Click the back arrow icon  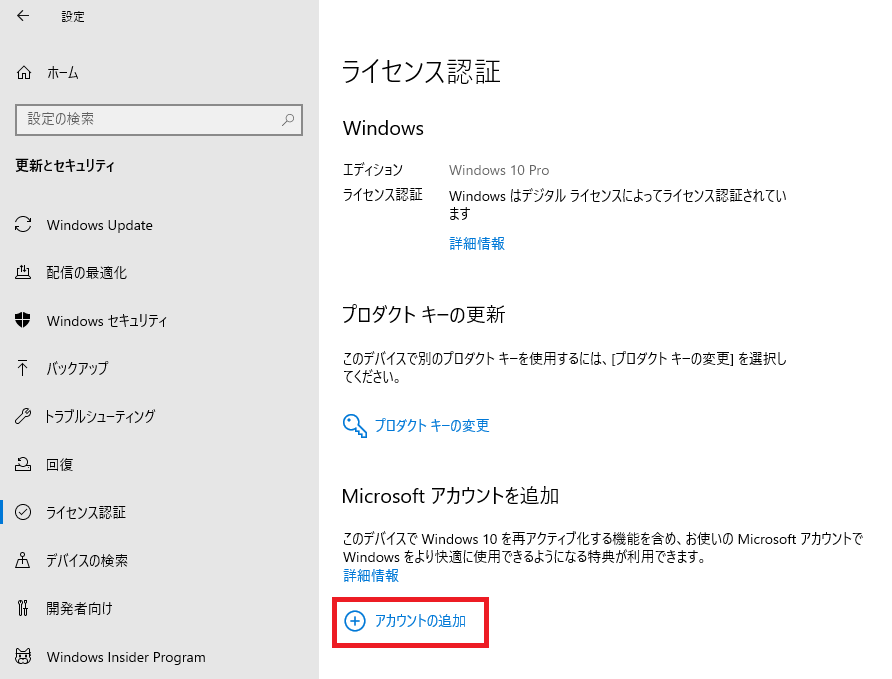(x=23, y=16)
